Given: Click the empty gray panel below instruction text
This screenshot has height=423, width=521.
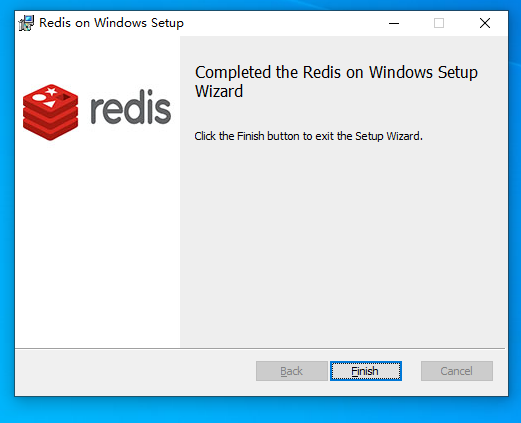Looking at the screenshot, I should pyautogui.click(x=343, y=243).
